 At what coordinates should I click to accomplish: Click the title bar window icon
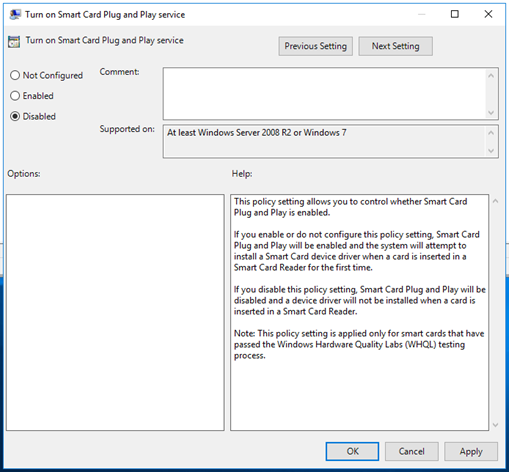click(x=15, y=15)
